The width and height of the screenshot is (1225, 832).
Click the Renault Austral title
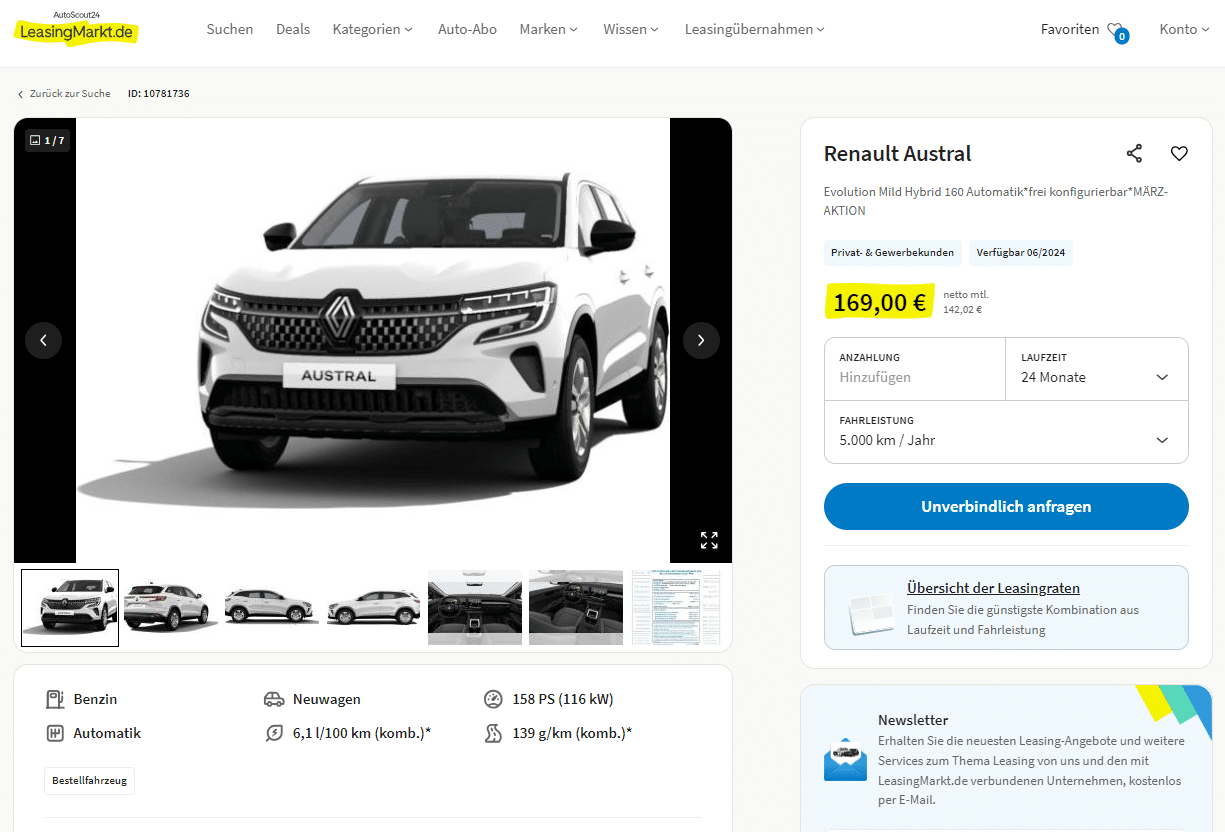[x=897, y=153]
